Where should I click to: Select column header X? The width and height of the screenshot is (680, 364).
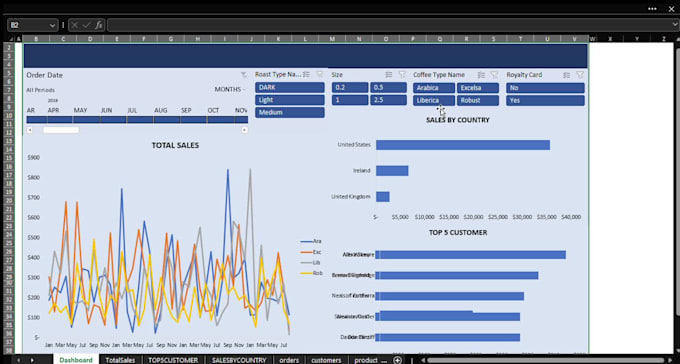click(x=610, y=39)
